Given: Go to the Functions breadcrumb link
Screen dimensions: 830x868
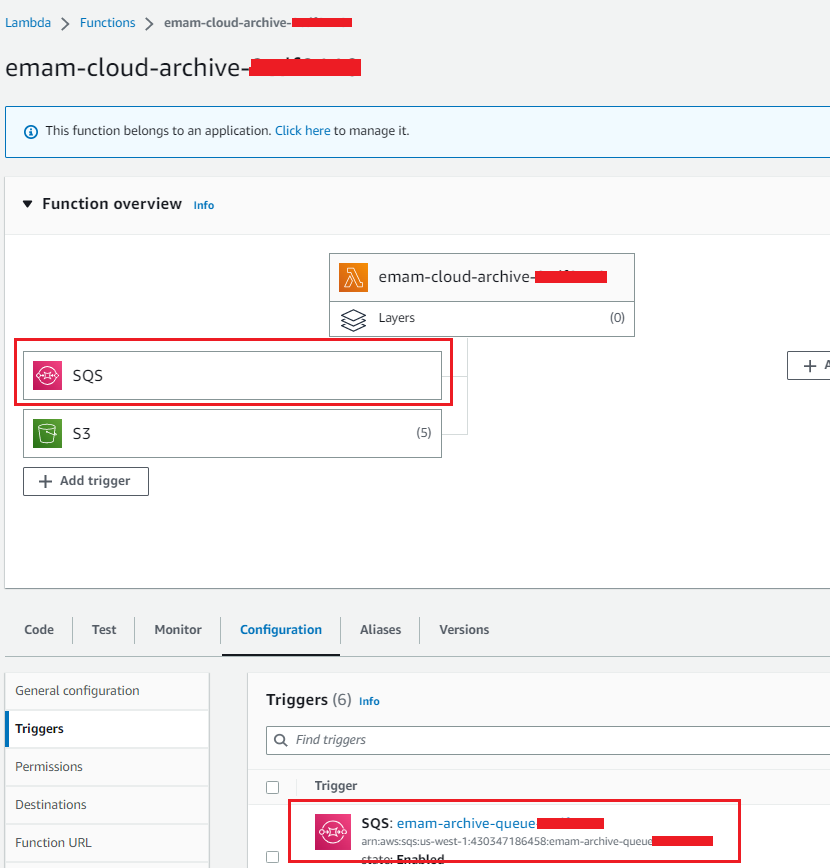Looking at the screenshot, I should pos(107,23).
